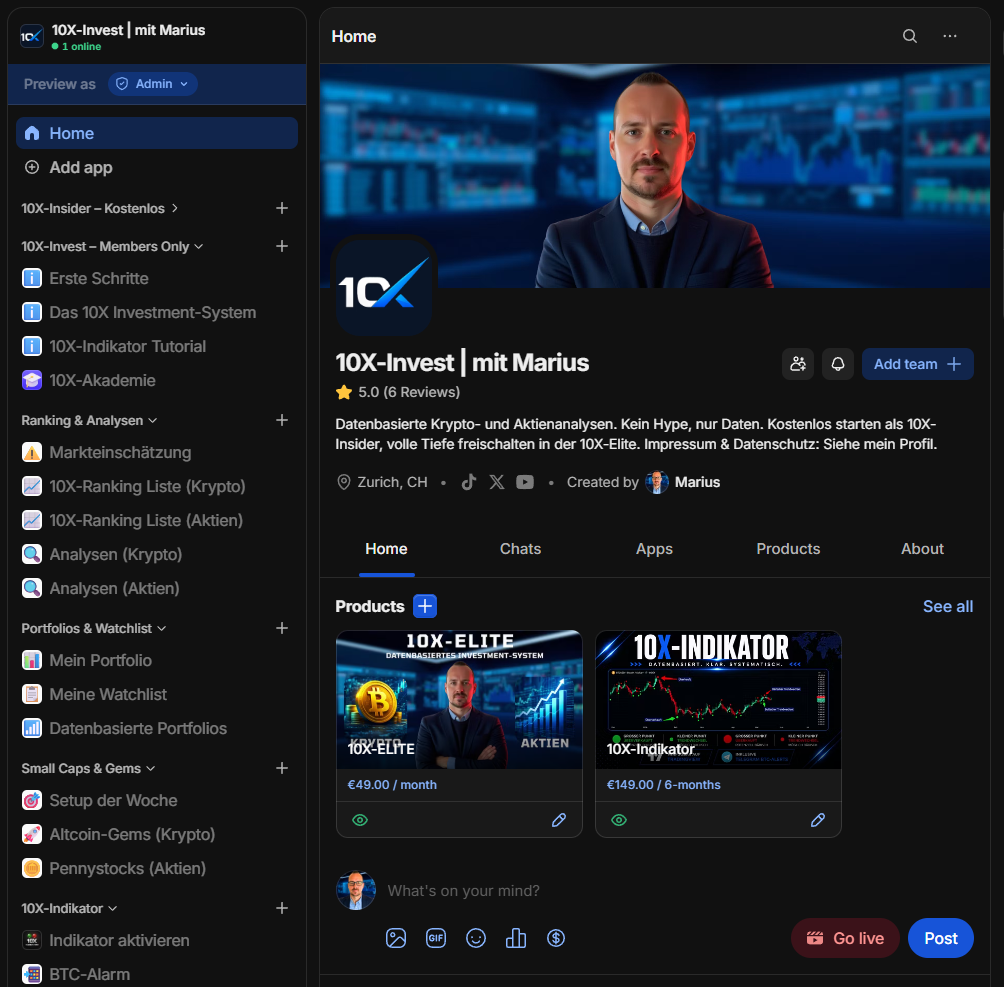Open 10X-Indikator Tutorial
Image resolution: width=1004 pixels, height=988 pixels.
[157, 346]
